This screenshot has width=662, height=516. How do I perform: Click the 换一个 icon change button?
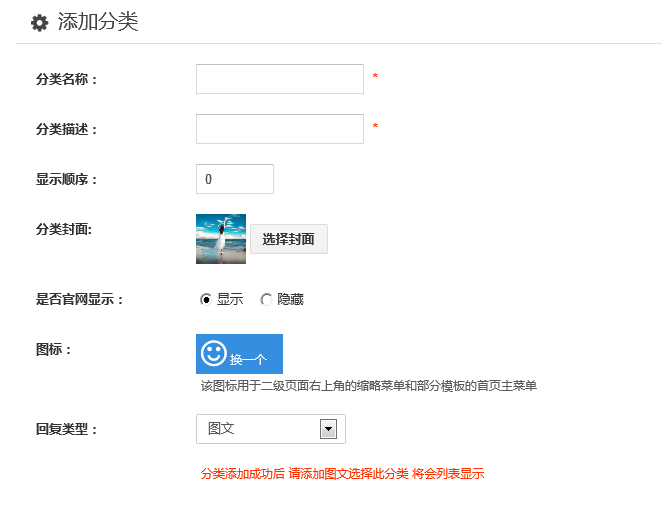(239, 354)
